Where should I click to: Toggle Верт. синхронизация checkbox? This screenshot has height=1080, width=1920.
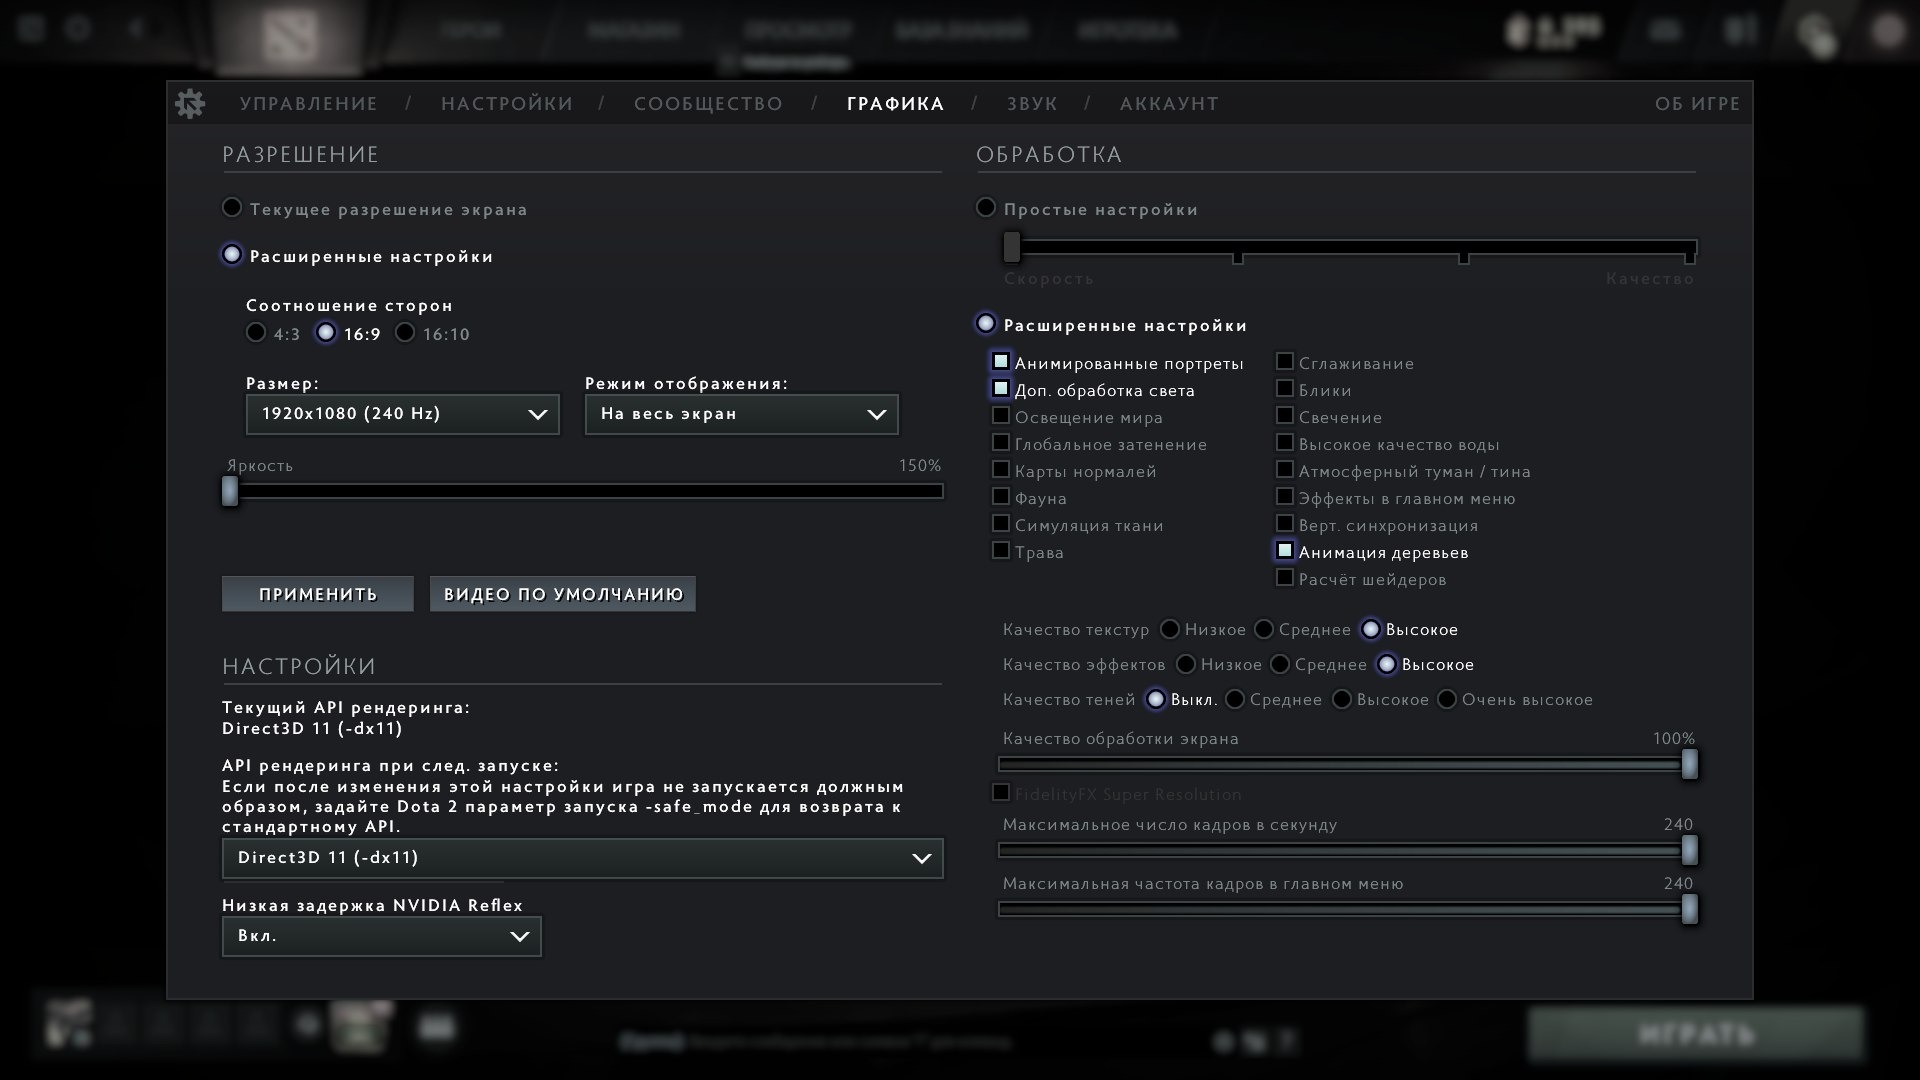point(1285,524)
